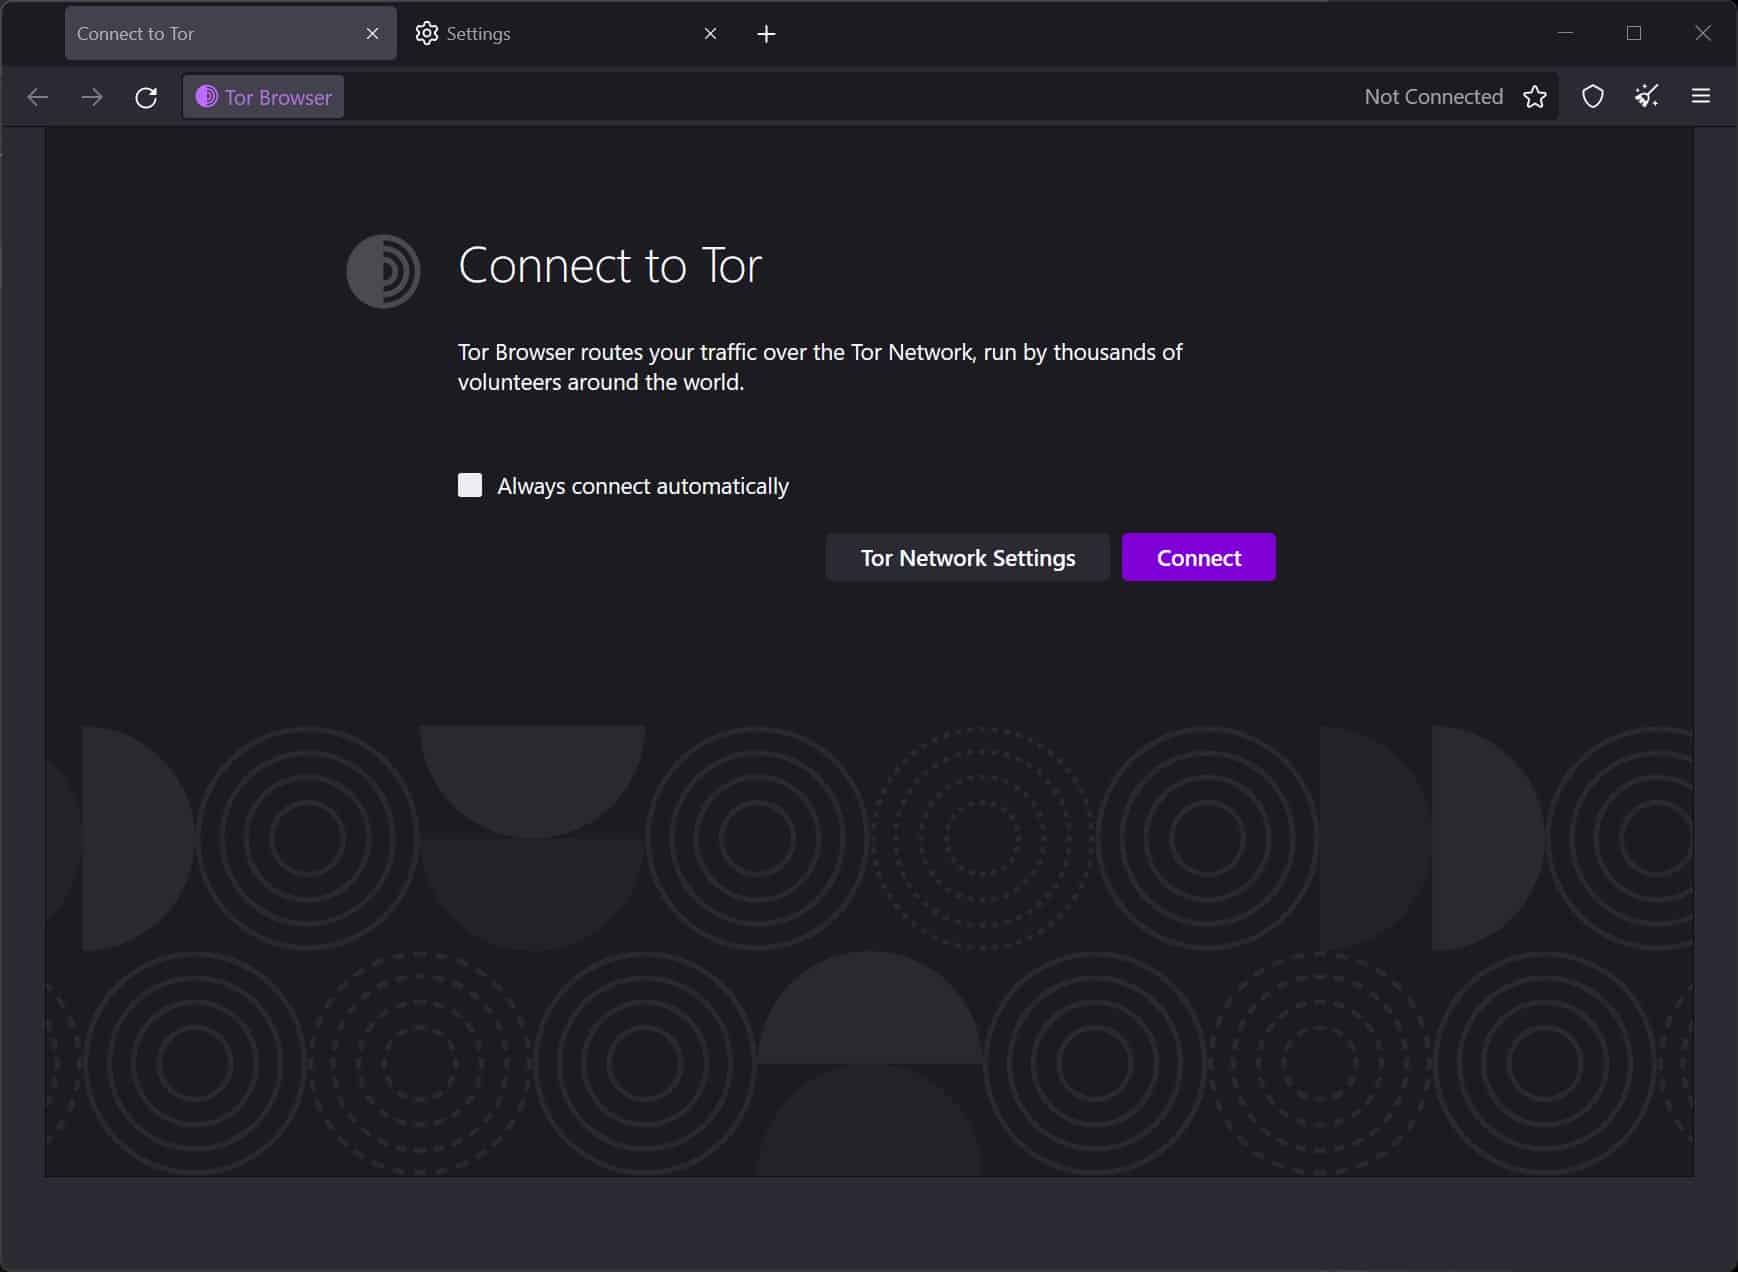Open the hamburger application menu
This screenshot has height=1272, width=1738.
[x=1700, y=97]
